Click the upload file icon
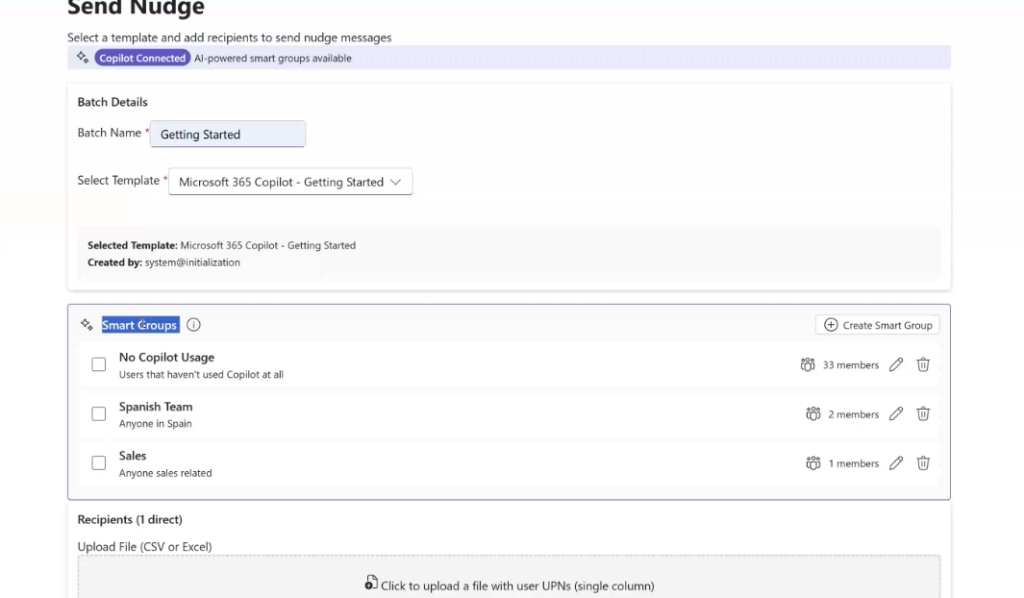Image resolution: width=1024 pixels, height=598 pixels. click(x=371, y=584)
